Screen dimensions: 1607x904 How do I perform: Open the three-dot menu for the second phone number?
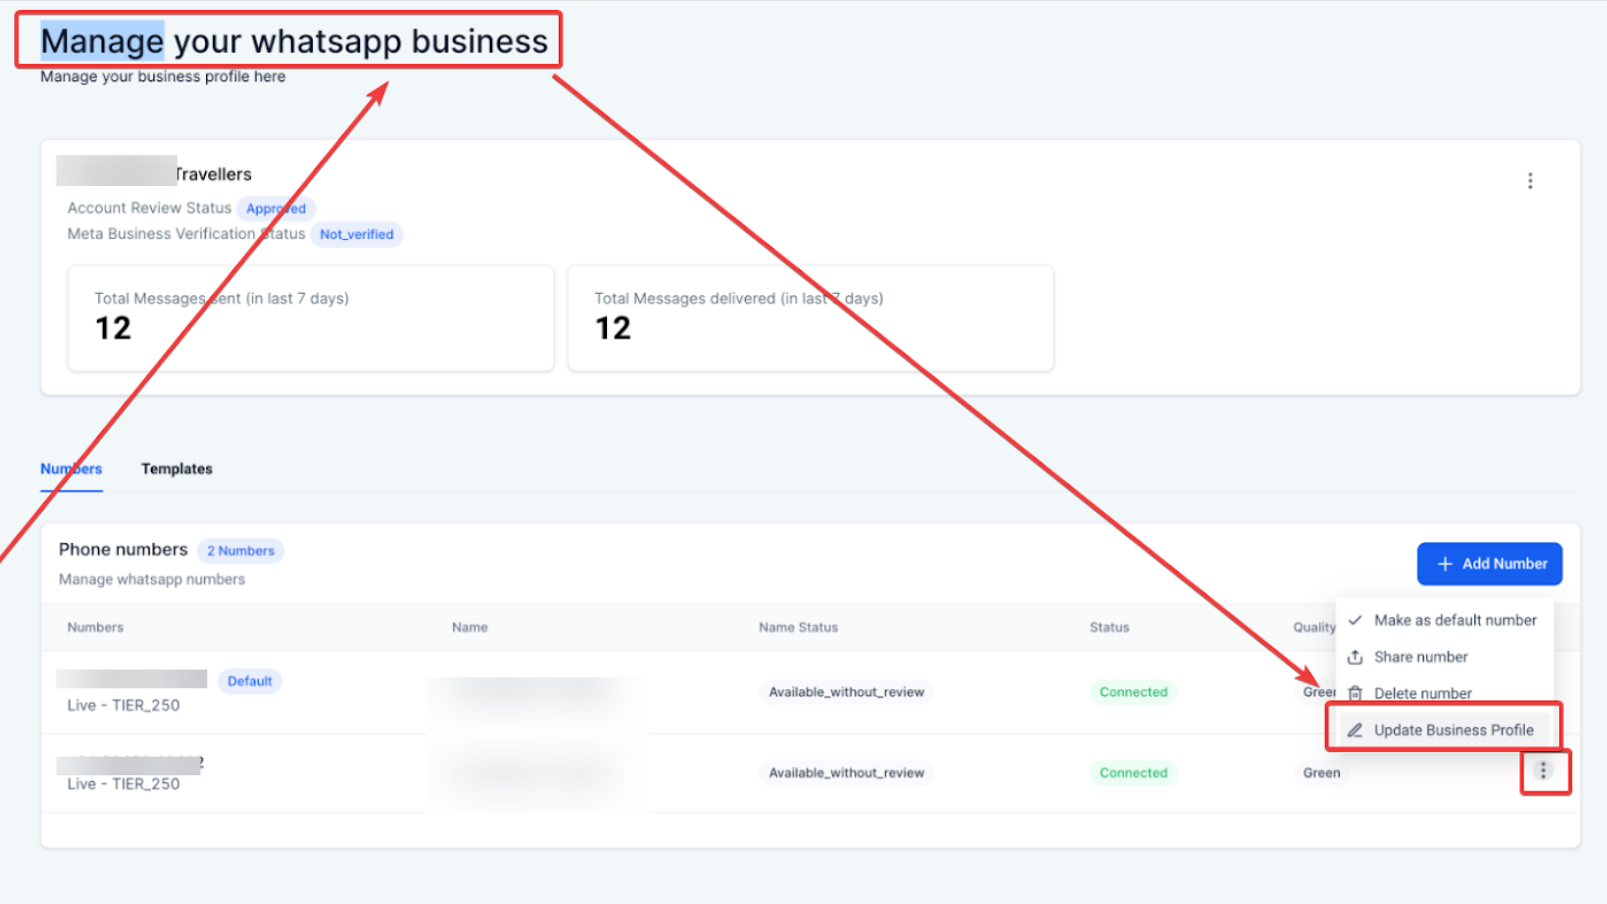(x=1543, y=771)
